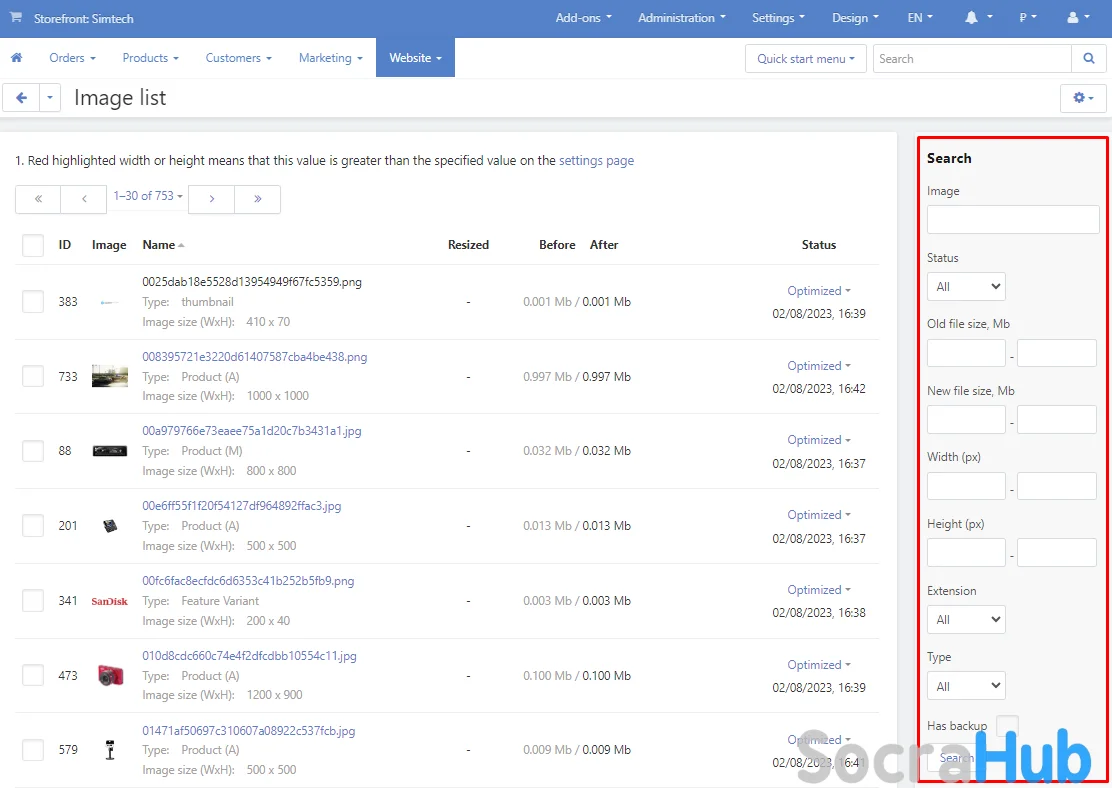Open the Products menu
Image resolution: width=1112 pixels, height=788 pixels.
(150, 58)
